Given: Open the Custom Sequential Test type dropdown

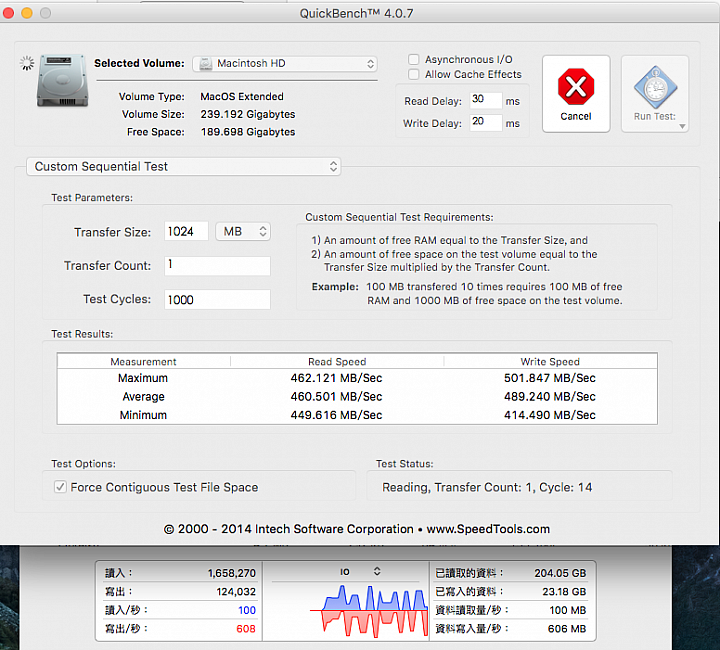Looking at the screenshot, I should point(184,166).
